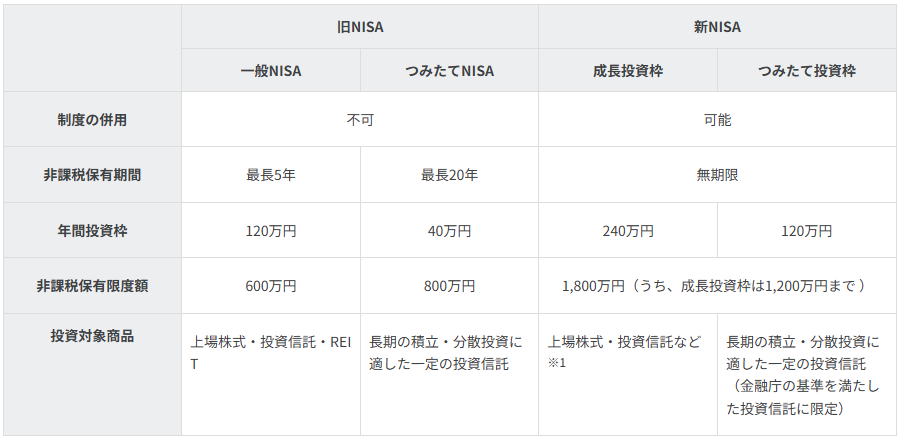Click the 不可 cell
Viewport: 900px width, 442px height.
[x=359, y=120]
